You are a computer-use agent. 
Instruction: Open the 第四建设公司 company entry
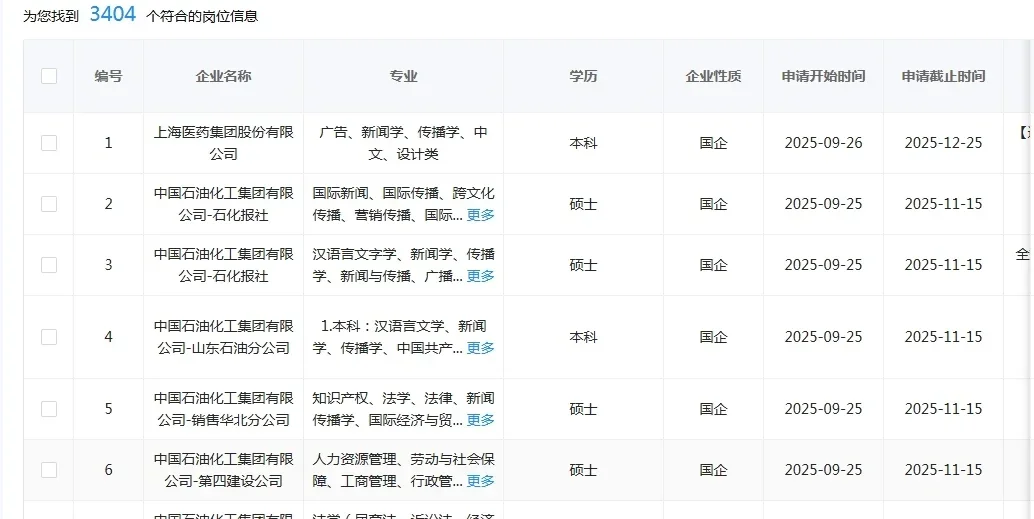tap(224, 470)
